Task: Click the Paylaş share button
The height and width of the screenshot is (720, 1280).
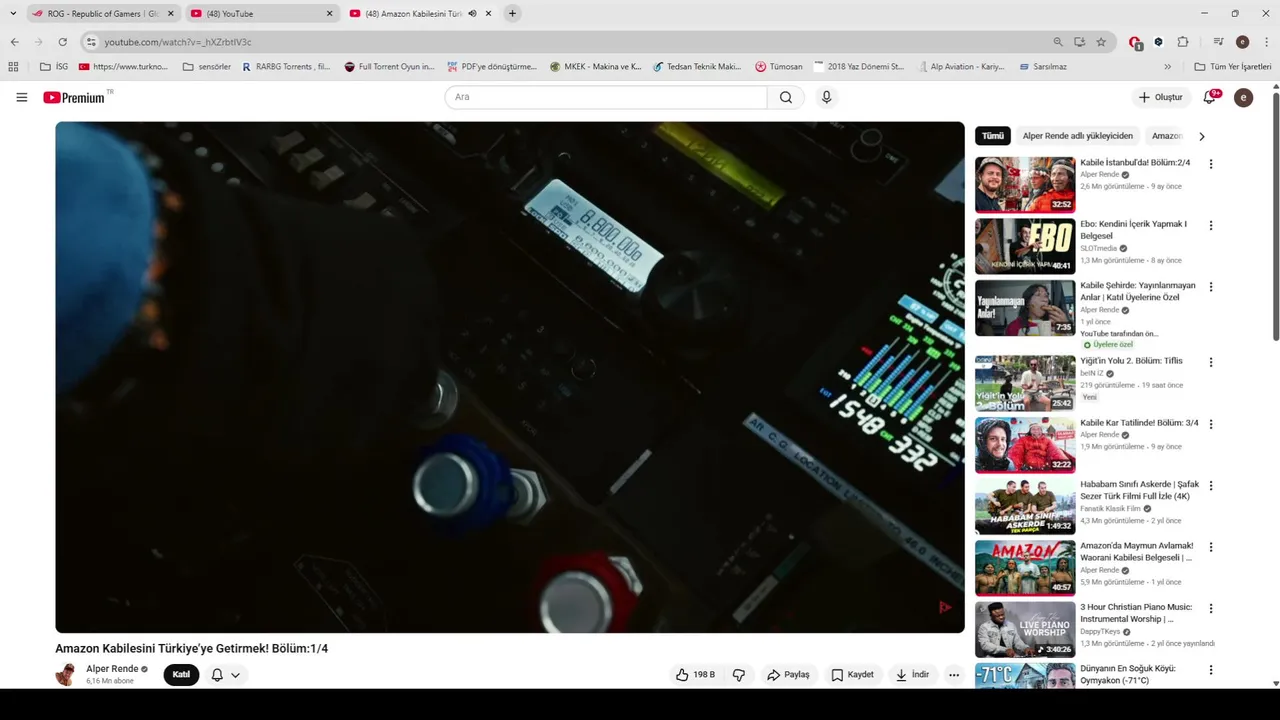Action: [x=788, y=675]
